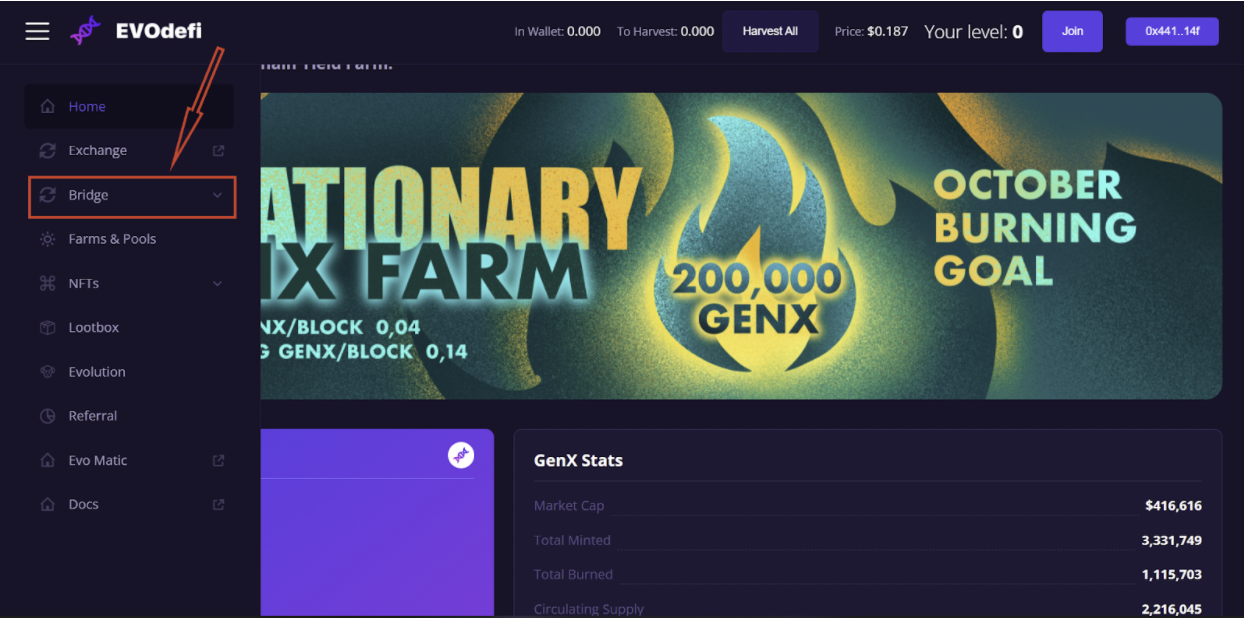Open the Referral page

tap(129, 415)
